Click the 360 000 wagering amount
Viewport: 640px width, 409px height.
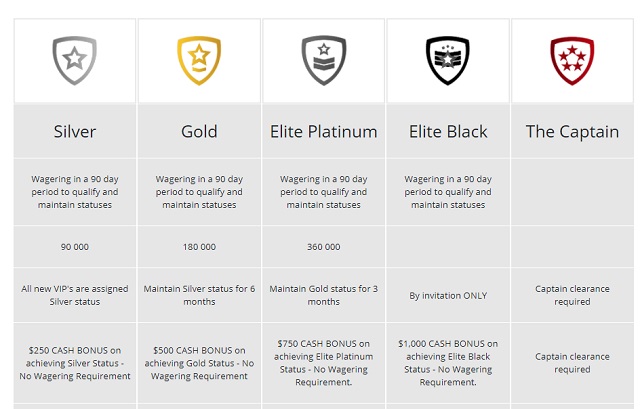[x=324, y=247]
